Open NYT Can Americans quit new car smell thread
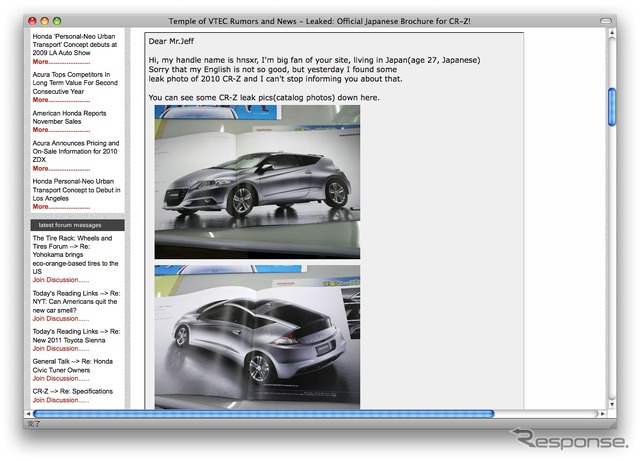Image resolution: width=640 pixels, height=461 pixels. tap(76, 302)
